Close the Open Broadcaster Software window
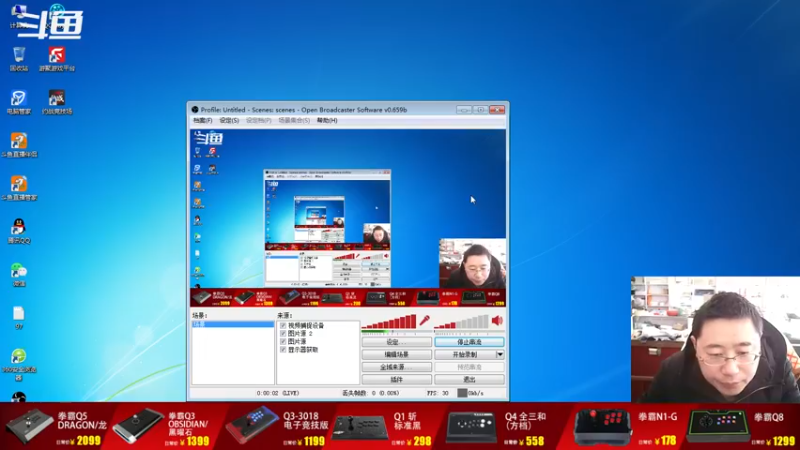 coord(497,110)
